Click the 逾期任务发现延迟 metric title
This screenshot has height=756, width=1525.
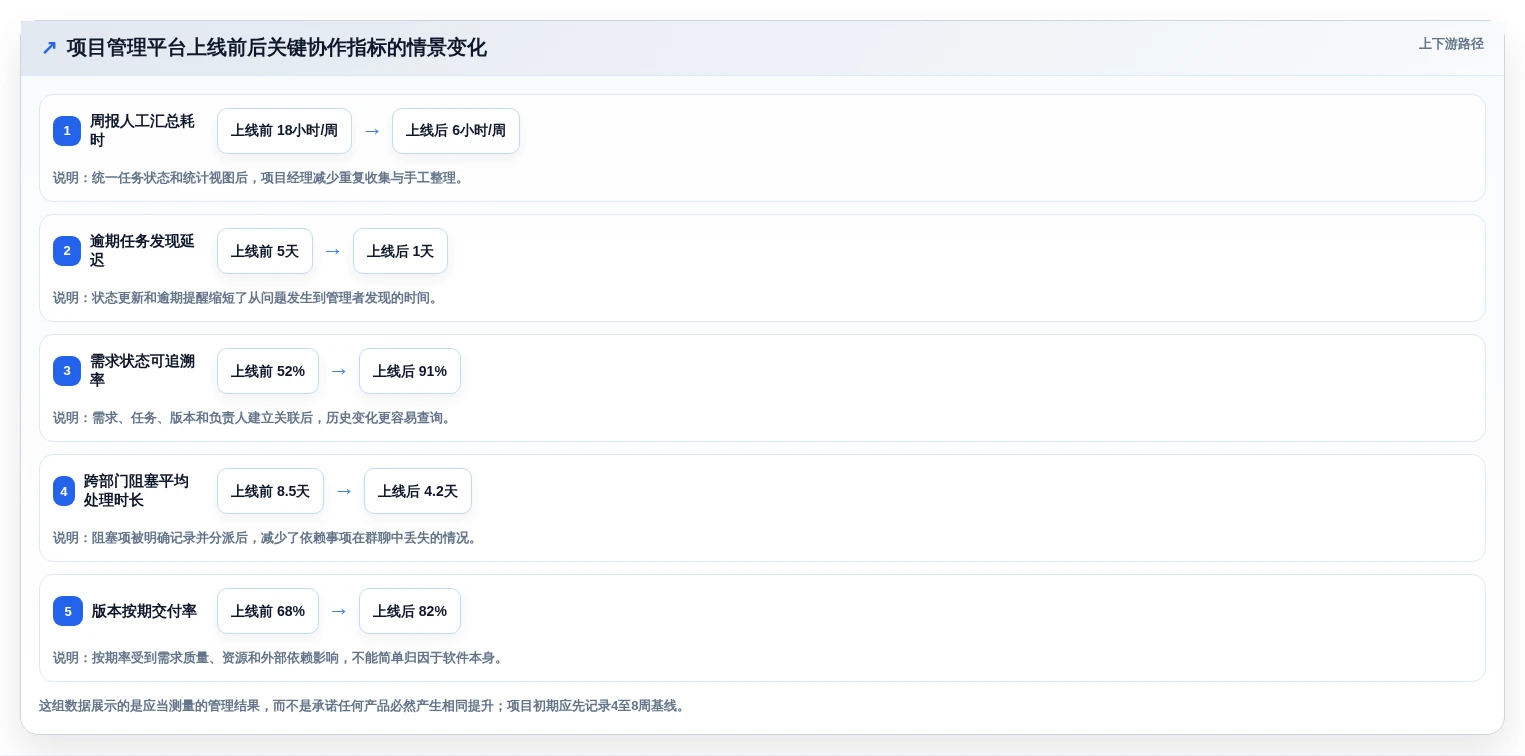(142, 251)
